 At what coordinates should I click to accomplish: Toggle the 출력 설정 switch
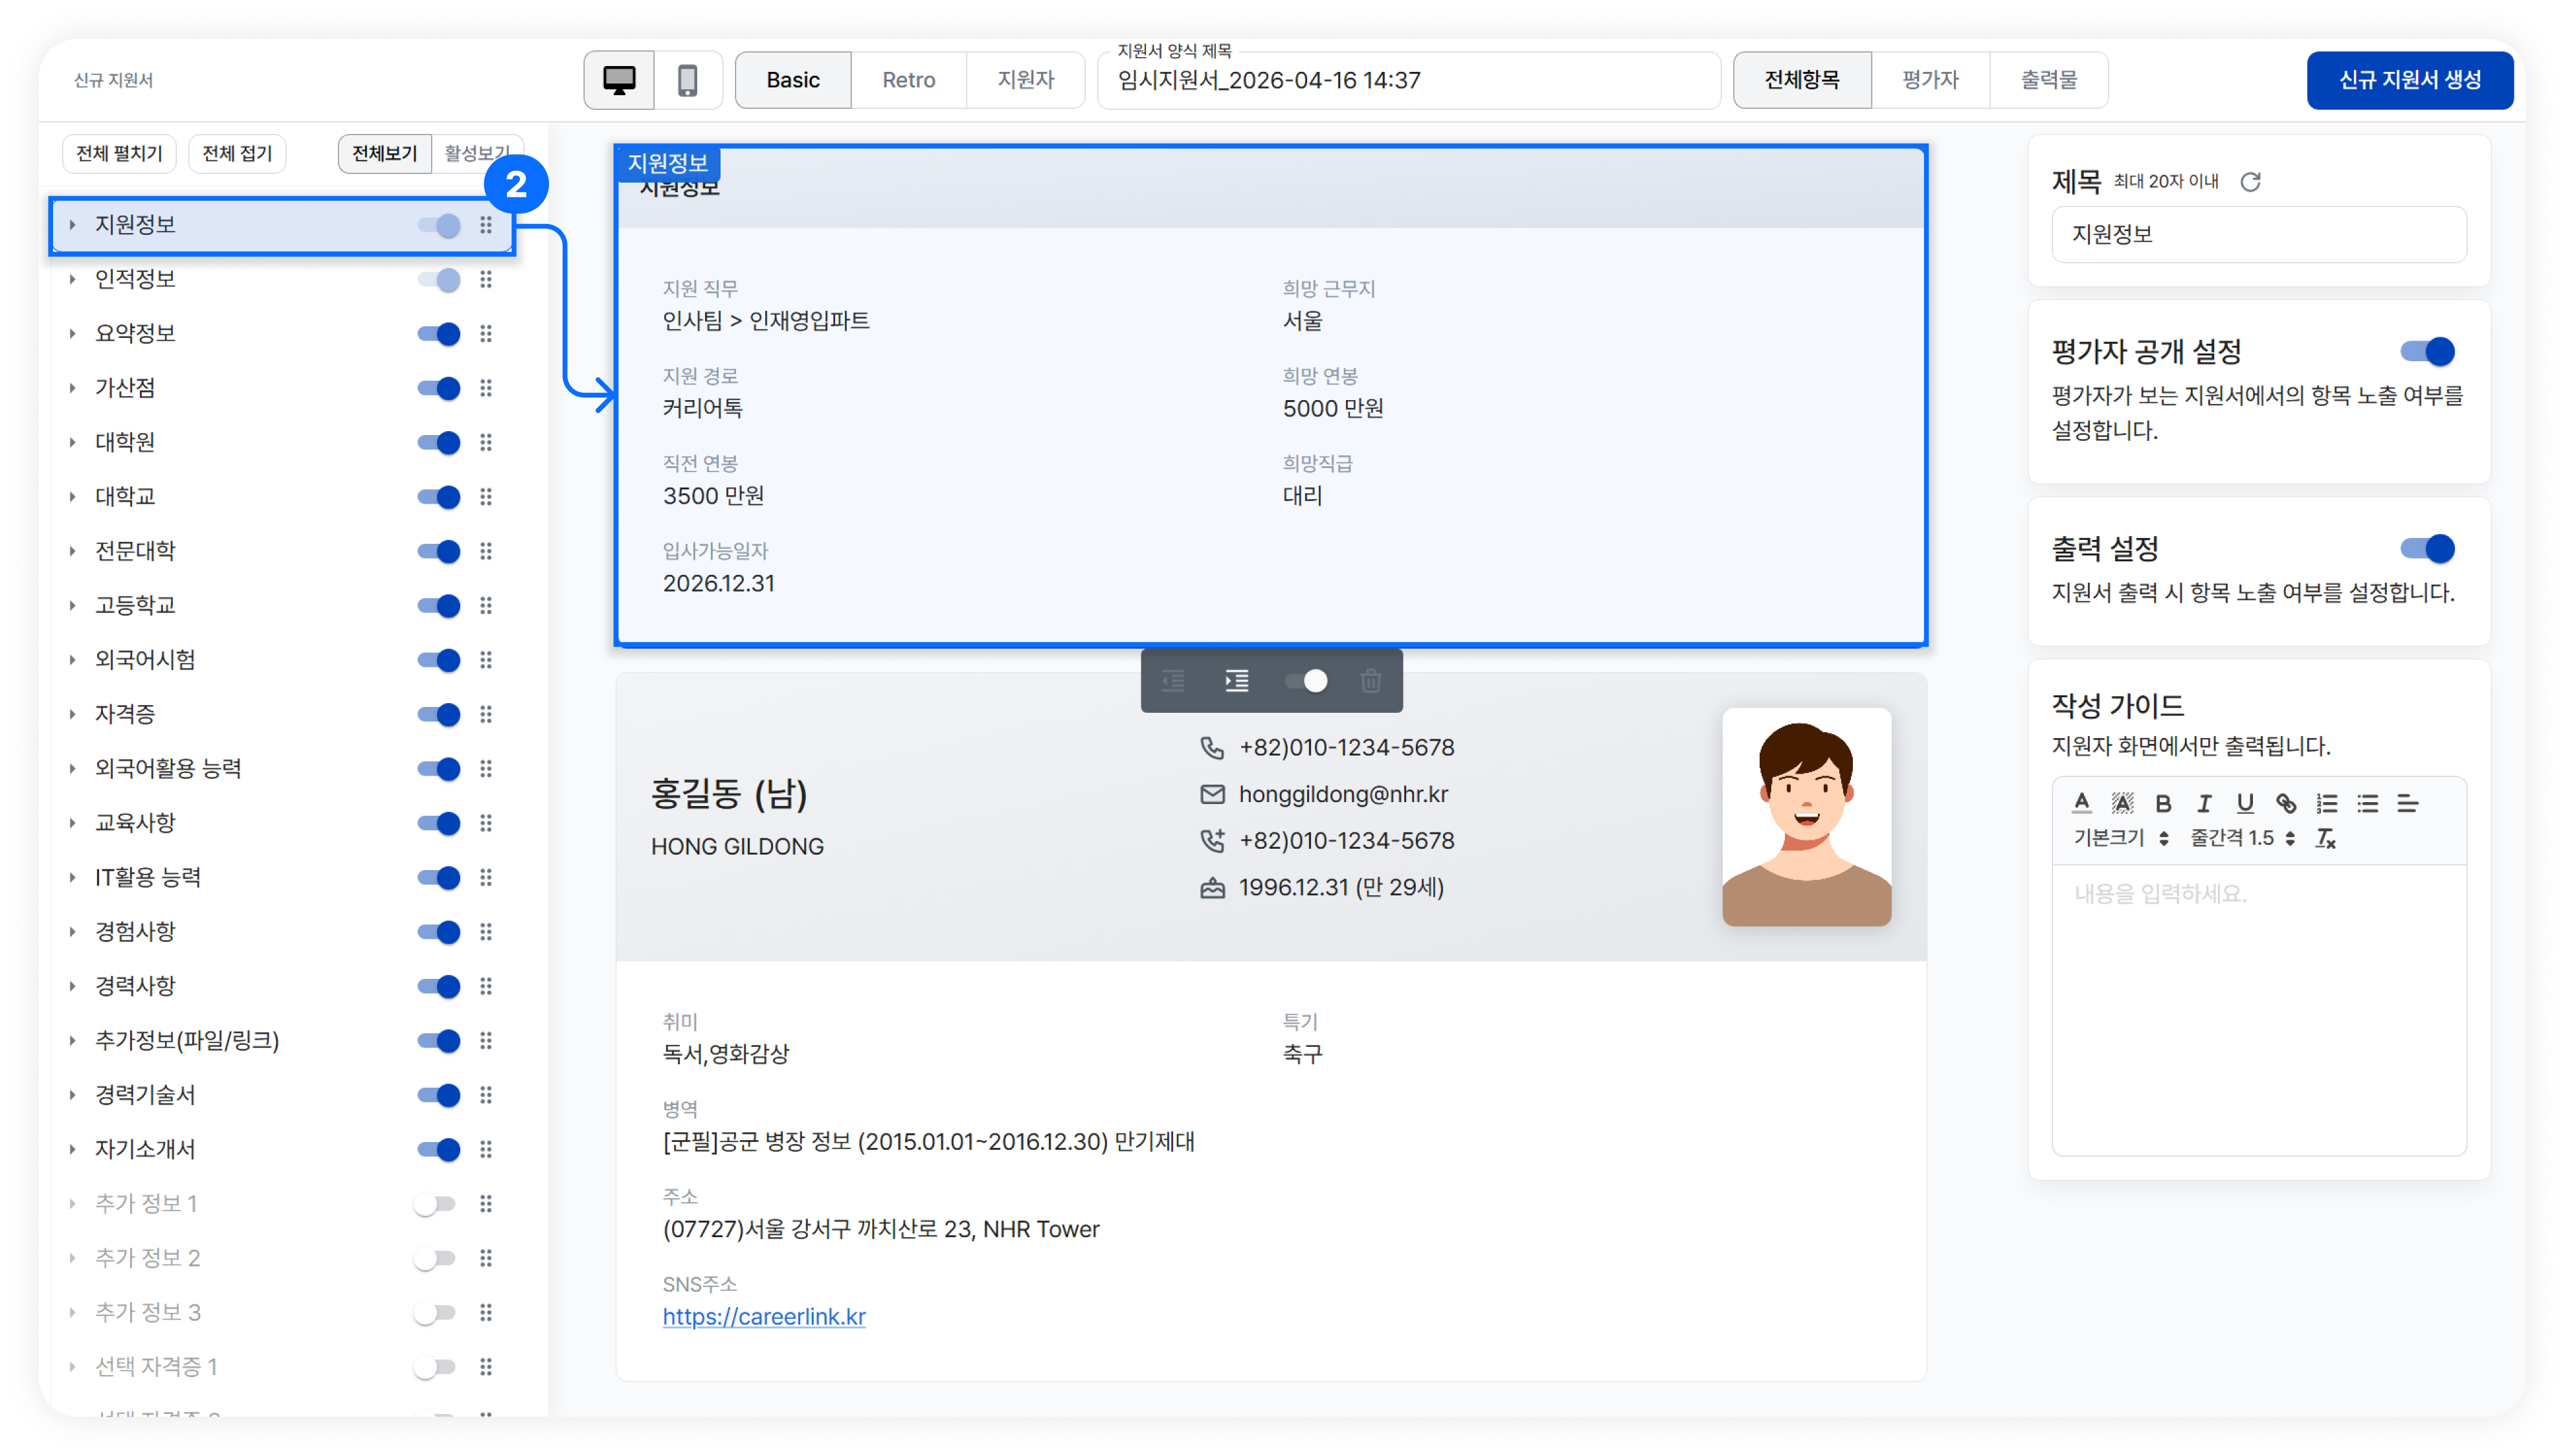pos(2427,548)
